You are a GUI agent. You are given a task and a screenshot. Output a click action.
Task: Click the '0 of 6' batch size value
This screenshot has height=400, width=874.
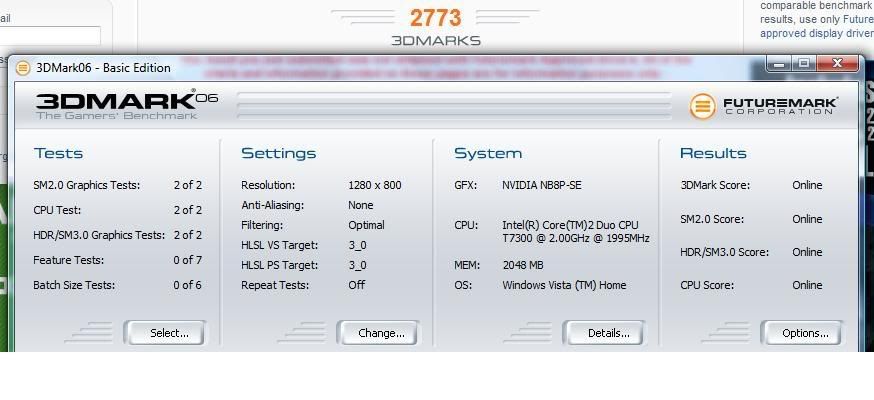tap(187, 285)
